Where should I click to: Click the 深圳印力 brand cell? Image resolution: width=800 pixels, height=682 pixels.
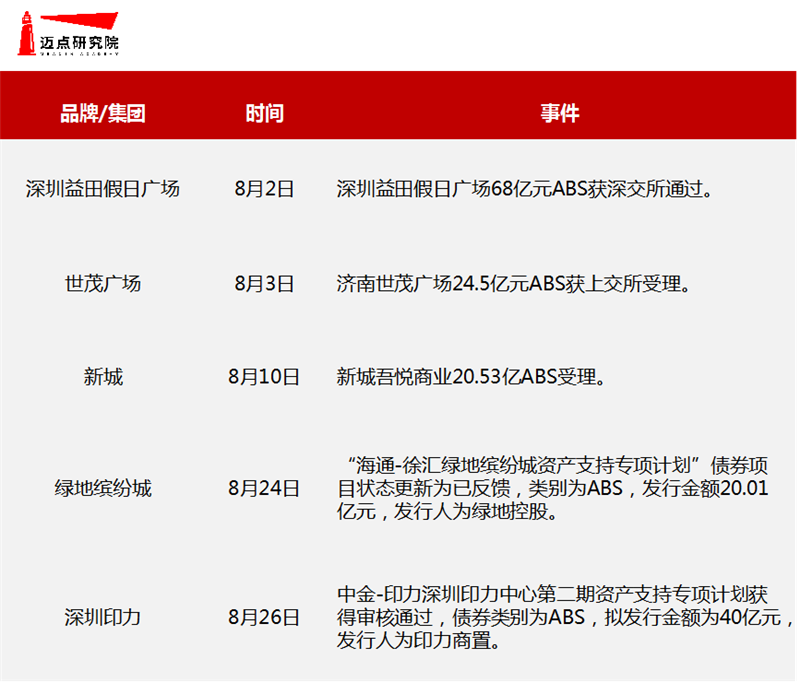103,616
